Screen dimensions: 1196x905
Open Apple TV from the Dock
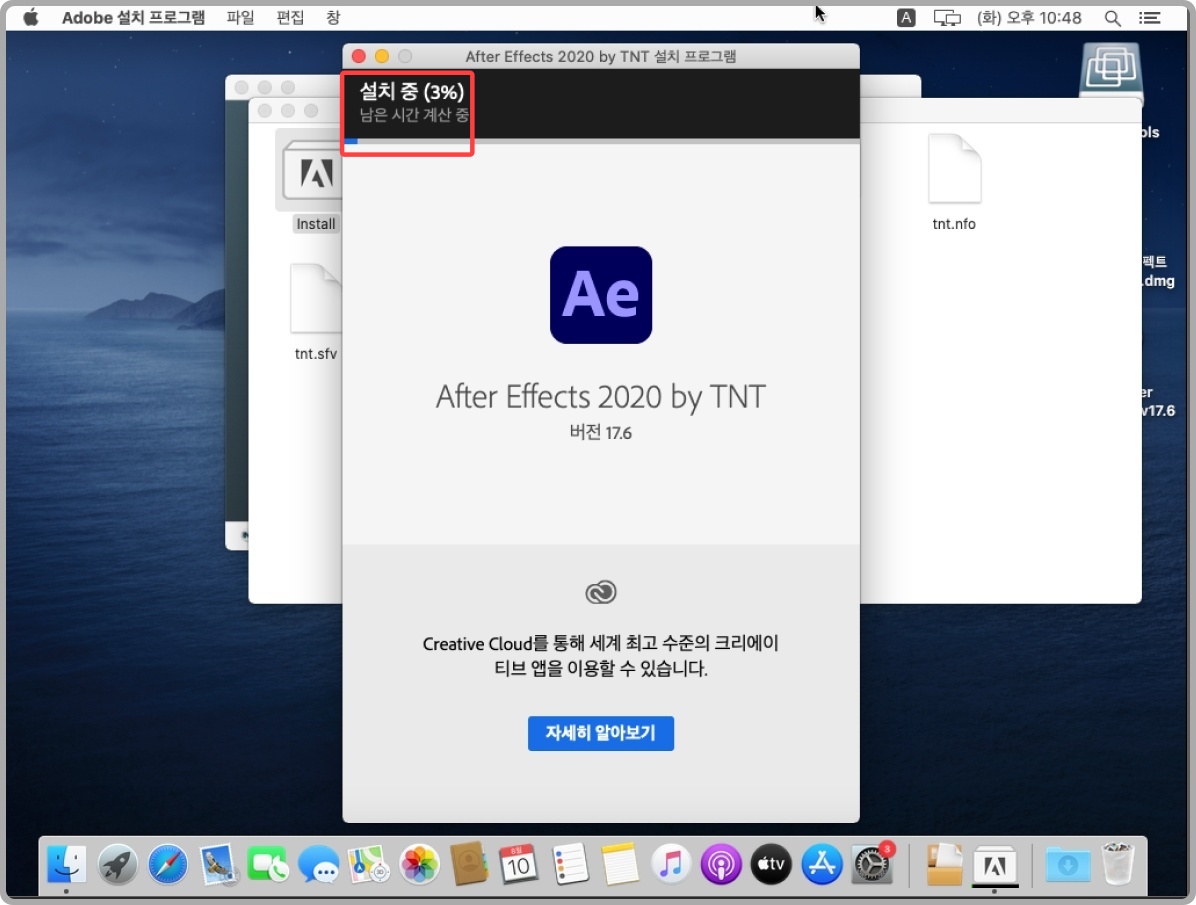pyautogui.click(x=771, y=865)
